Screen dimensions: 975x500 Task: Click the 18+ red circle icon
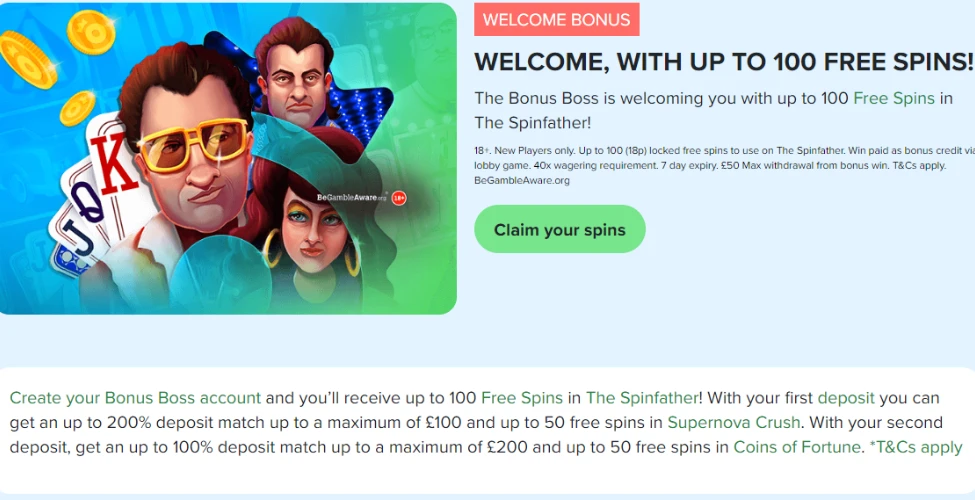coord(399,198)
